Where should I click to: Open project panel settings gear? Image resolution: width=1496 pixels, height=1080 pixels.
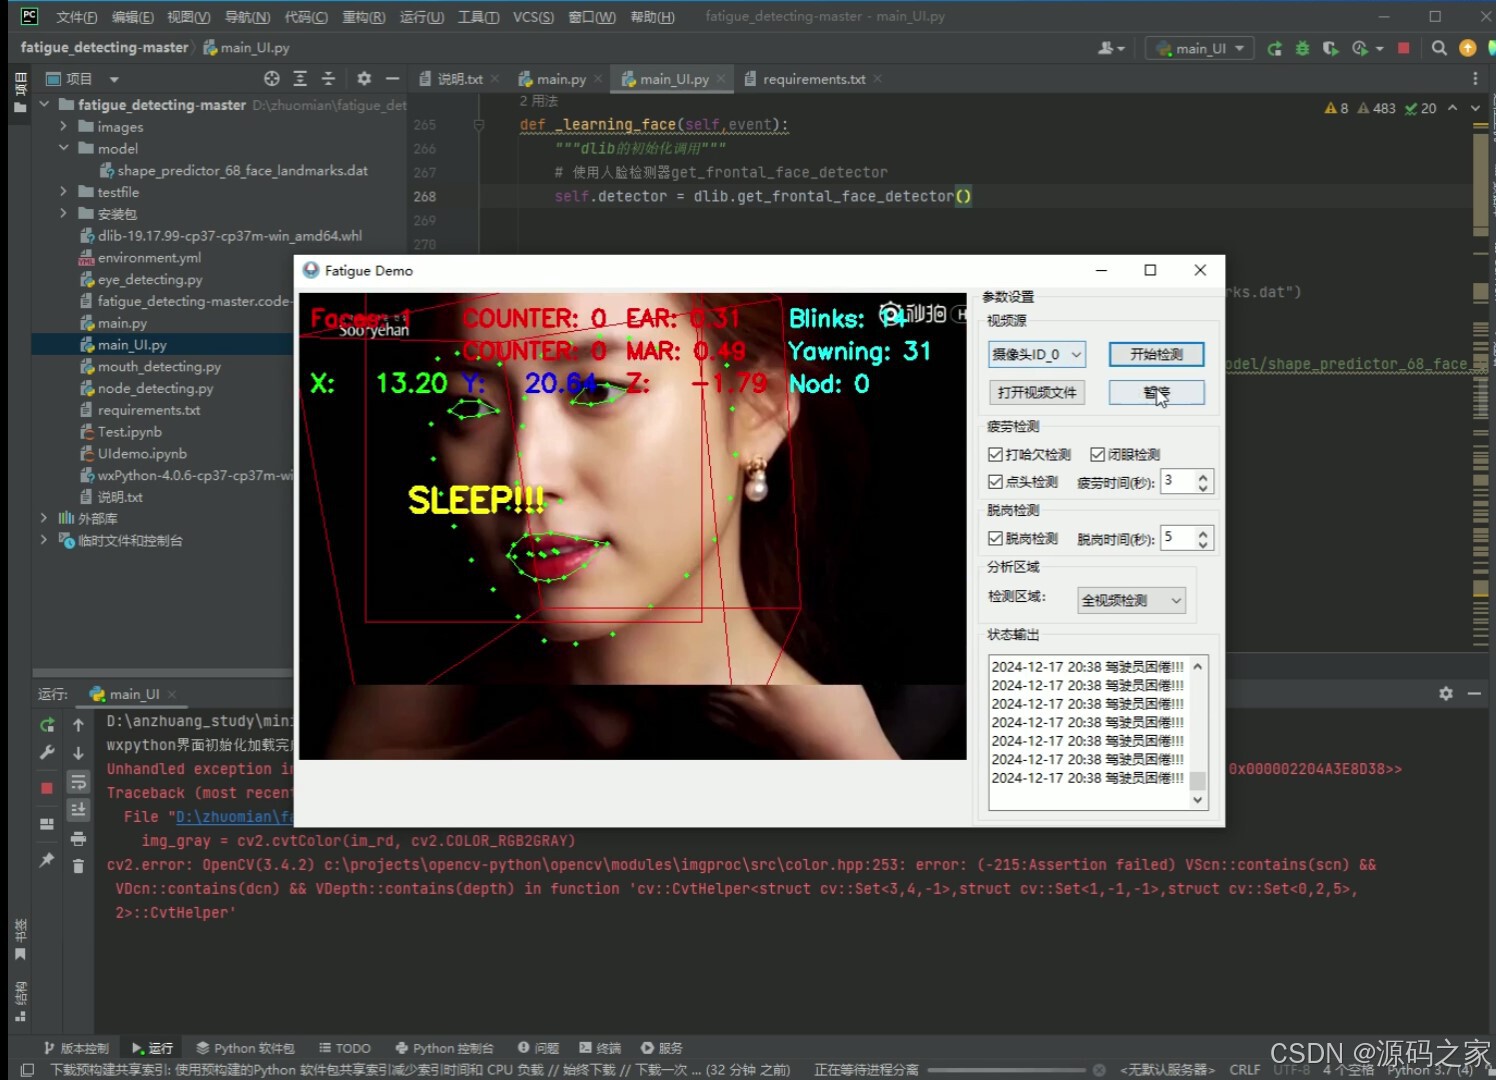click(364, 78)
